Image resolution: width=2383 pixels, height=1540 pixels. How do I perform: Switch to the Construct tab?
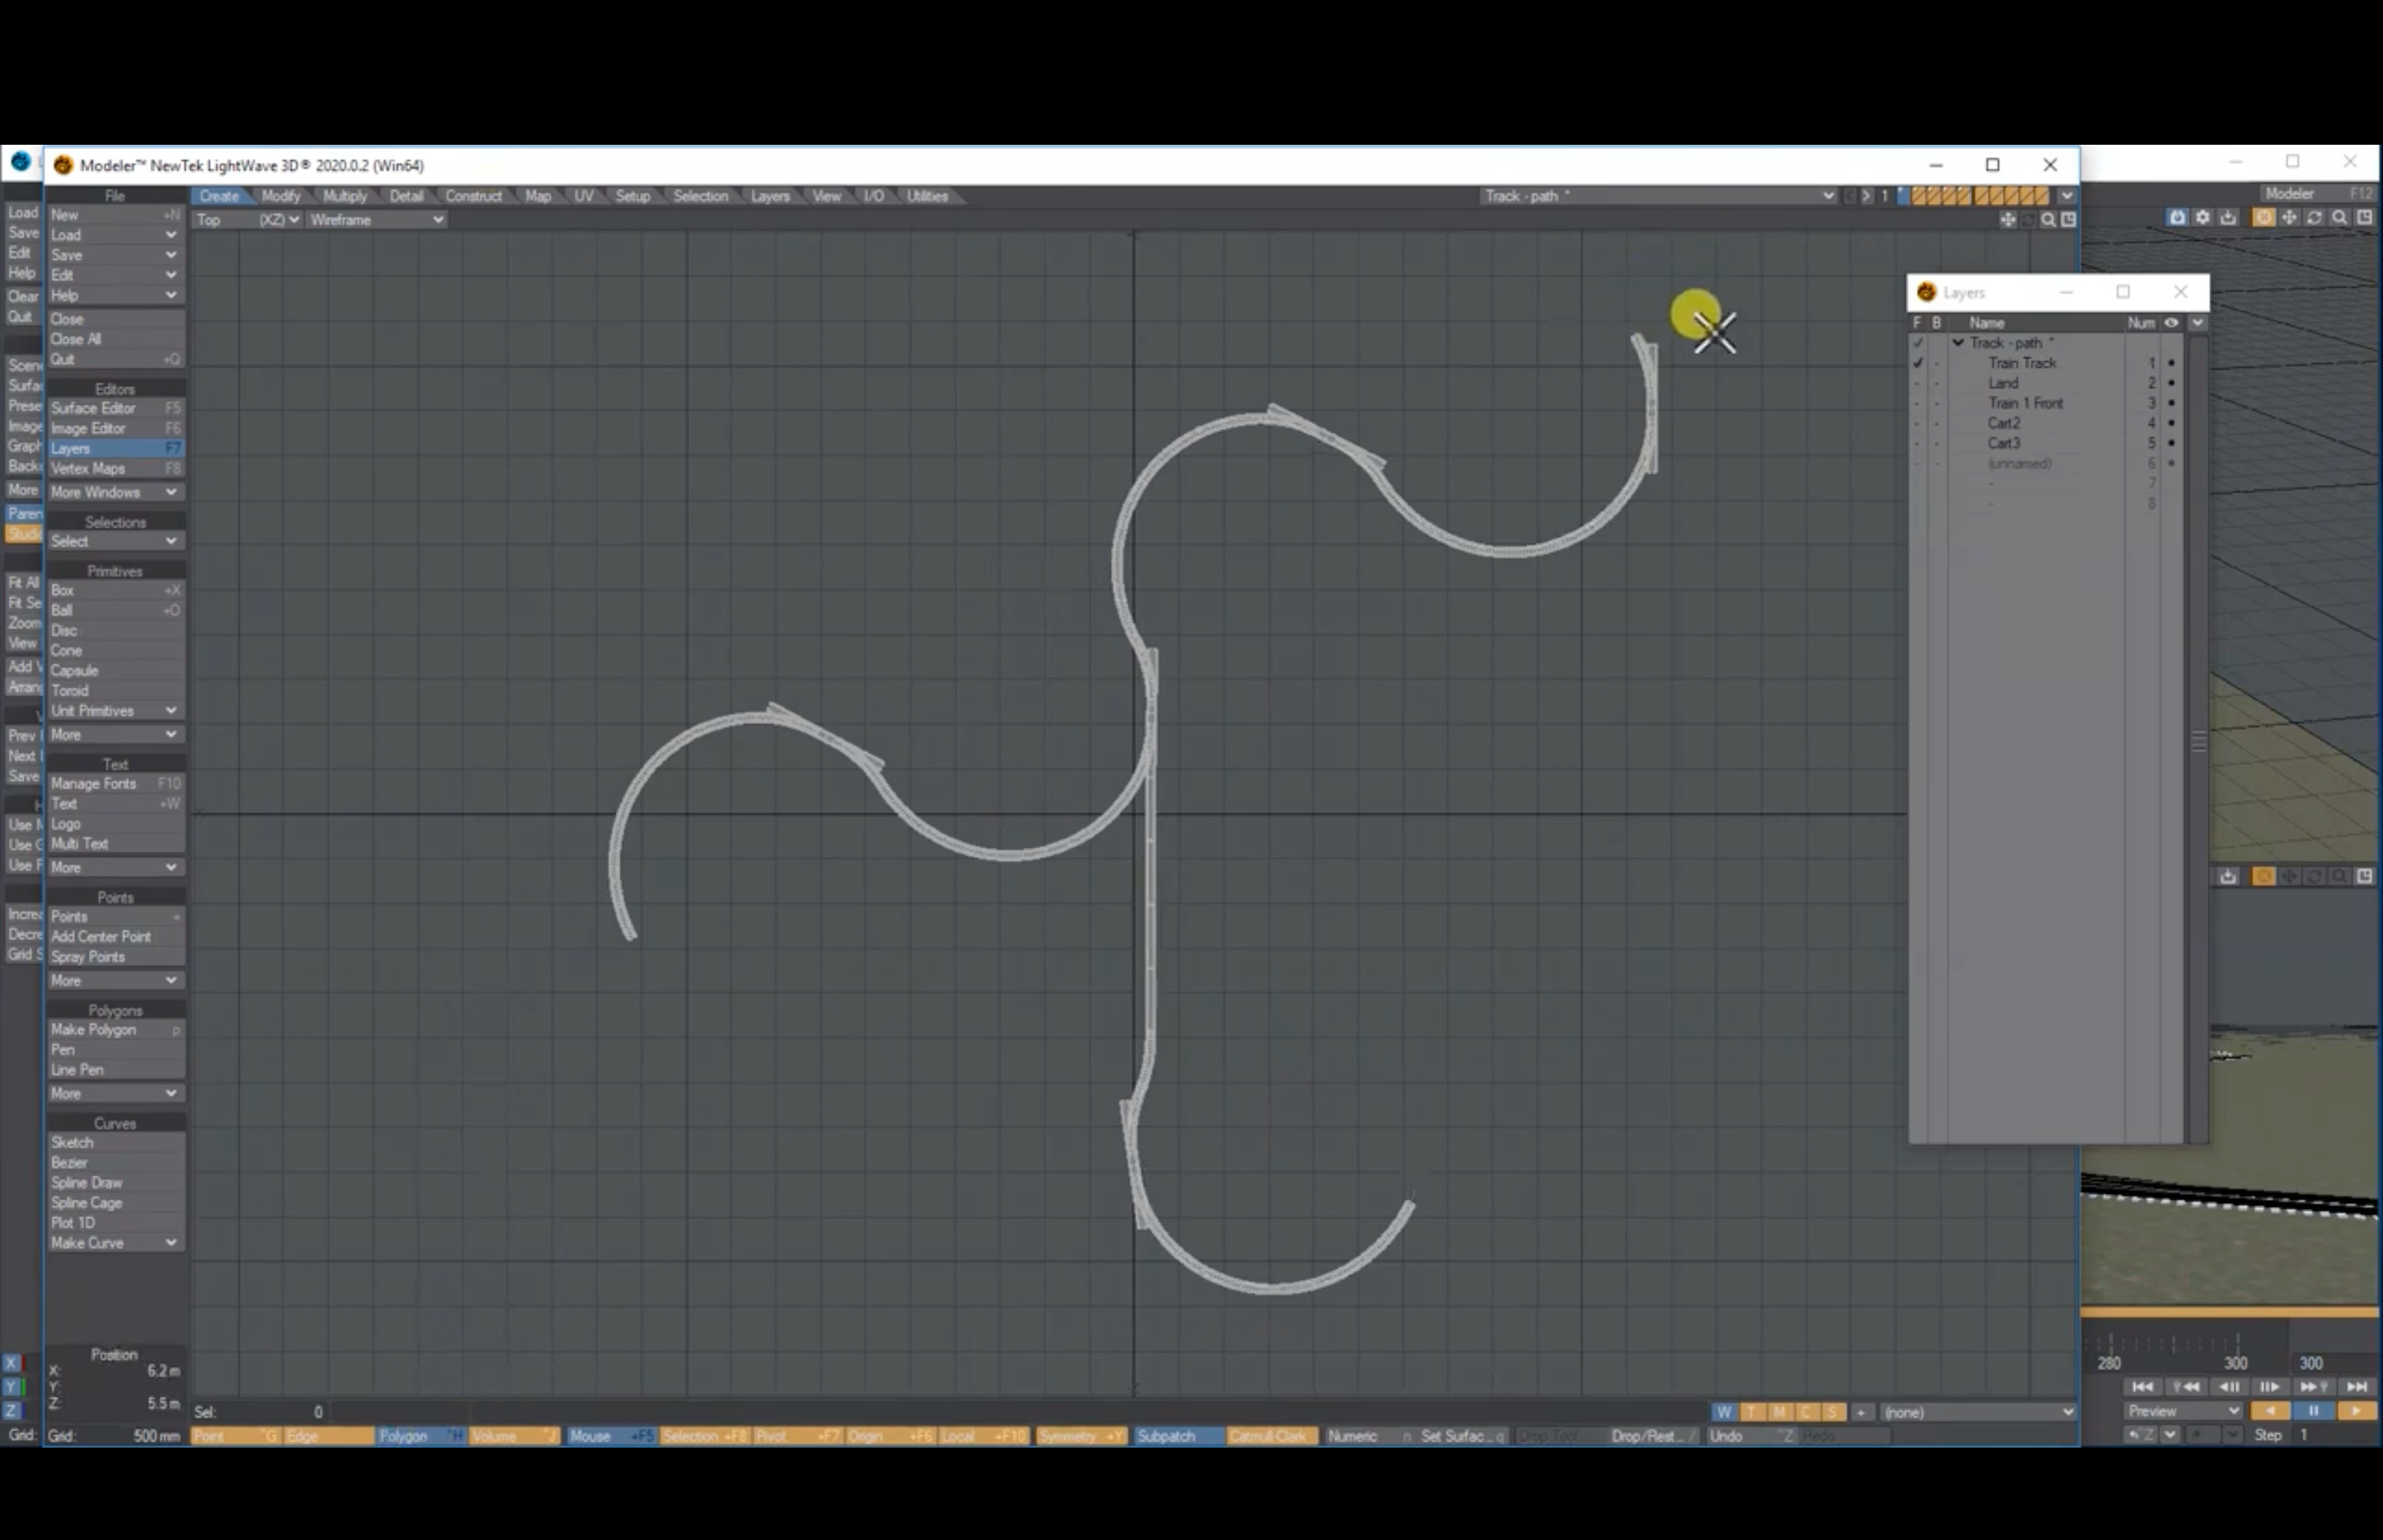pyautogui.click(x=473, y=196)
